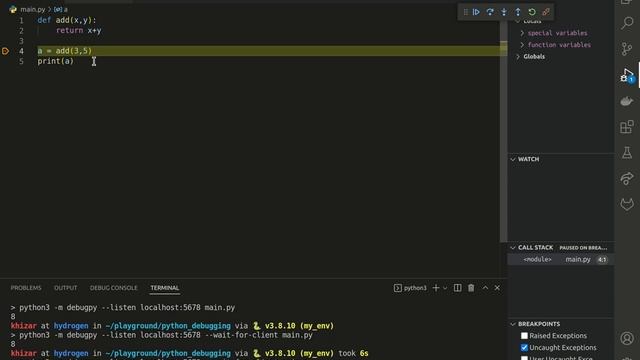Create a new terminal with plus icon
Screen dimensions: 640x360
[436, 288]
